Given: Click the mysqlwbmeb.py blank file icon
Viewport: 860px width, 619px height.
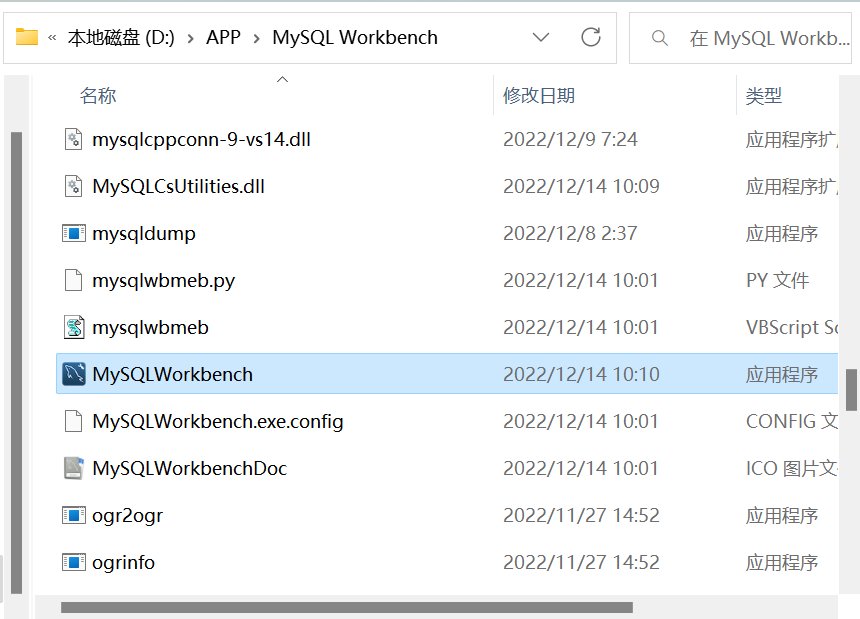Looking at the screenshot, I should [73, 280].
